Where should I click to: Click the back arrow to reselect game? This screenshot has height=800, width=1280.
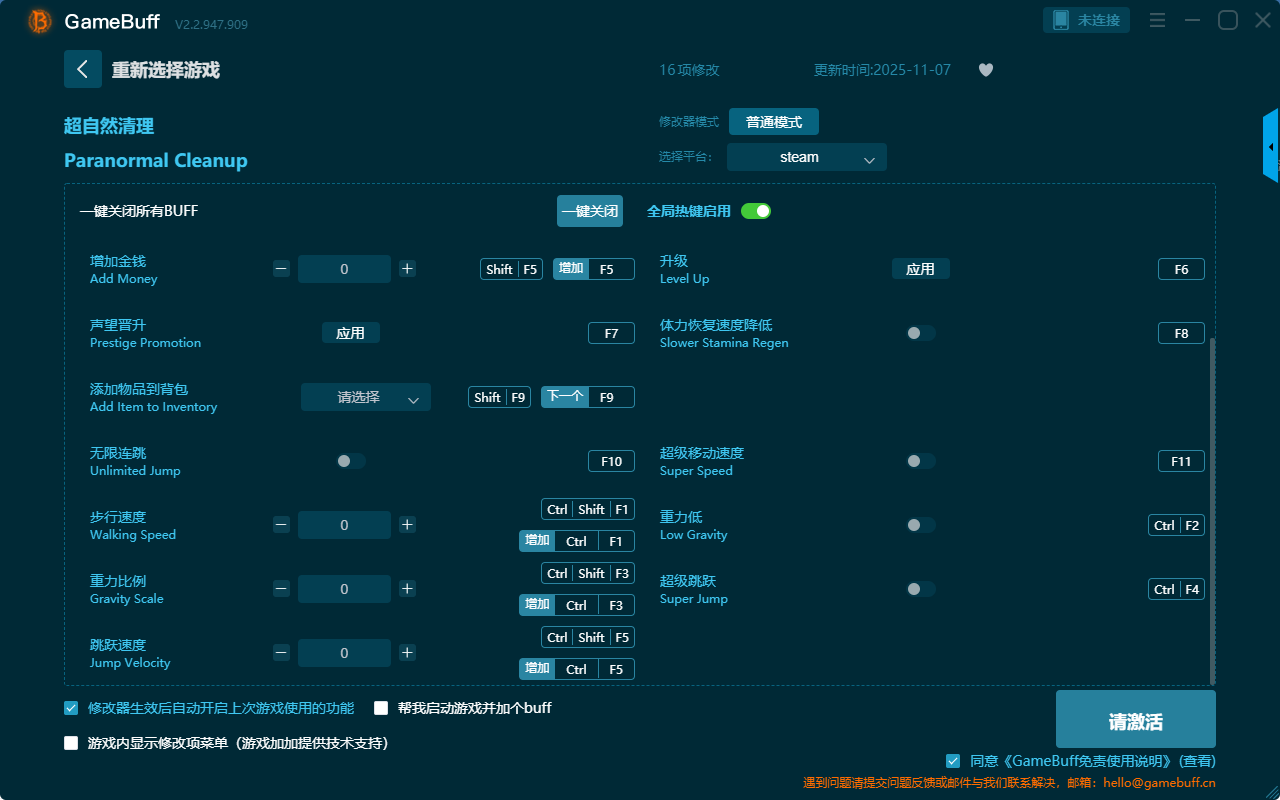pyautogui.click(x=82, y=69)
